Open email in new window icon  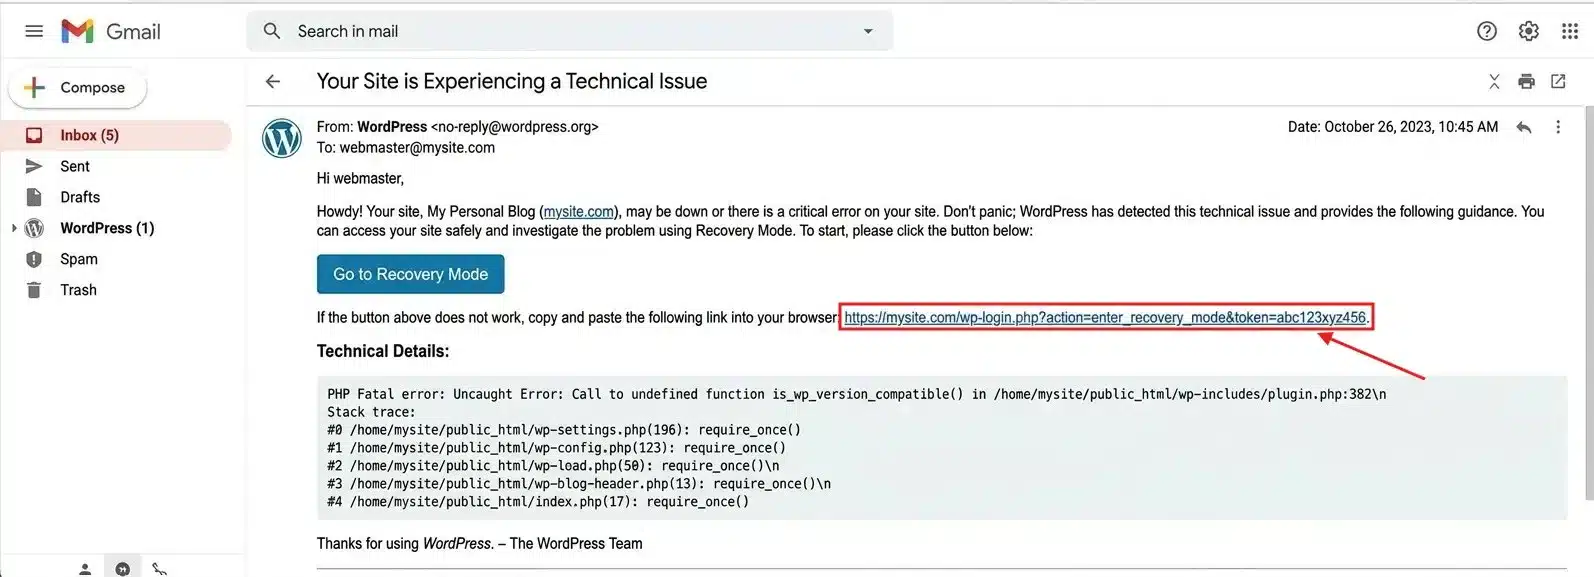pyautogui.click(x=1558, y=81)
